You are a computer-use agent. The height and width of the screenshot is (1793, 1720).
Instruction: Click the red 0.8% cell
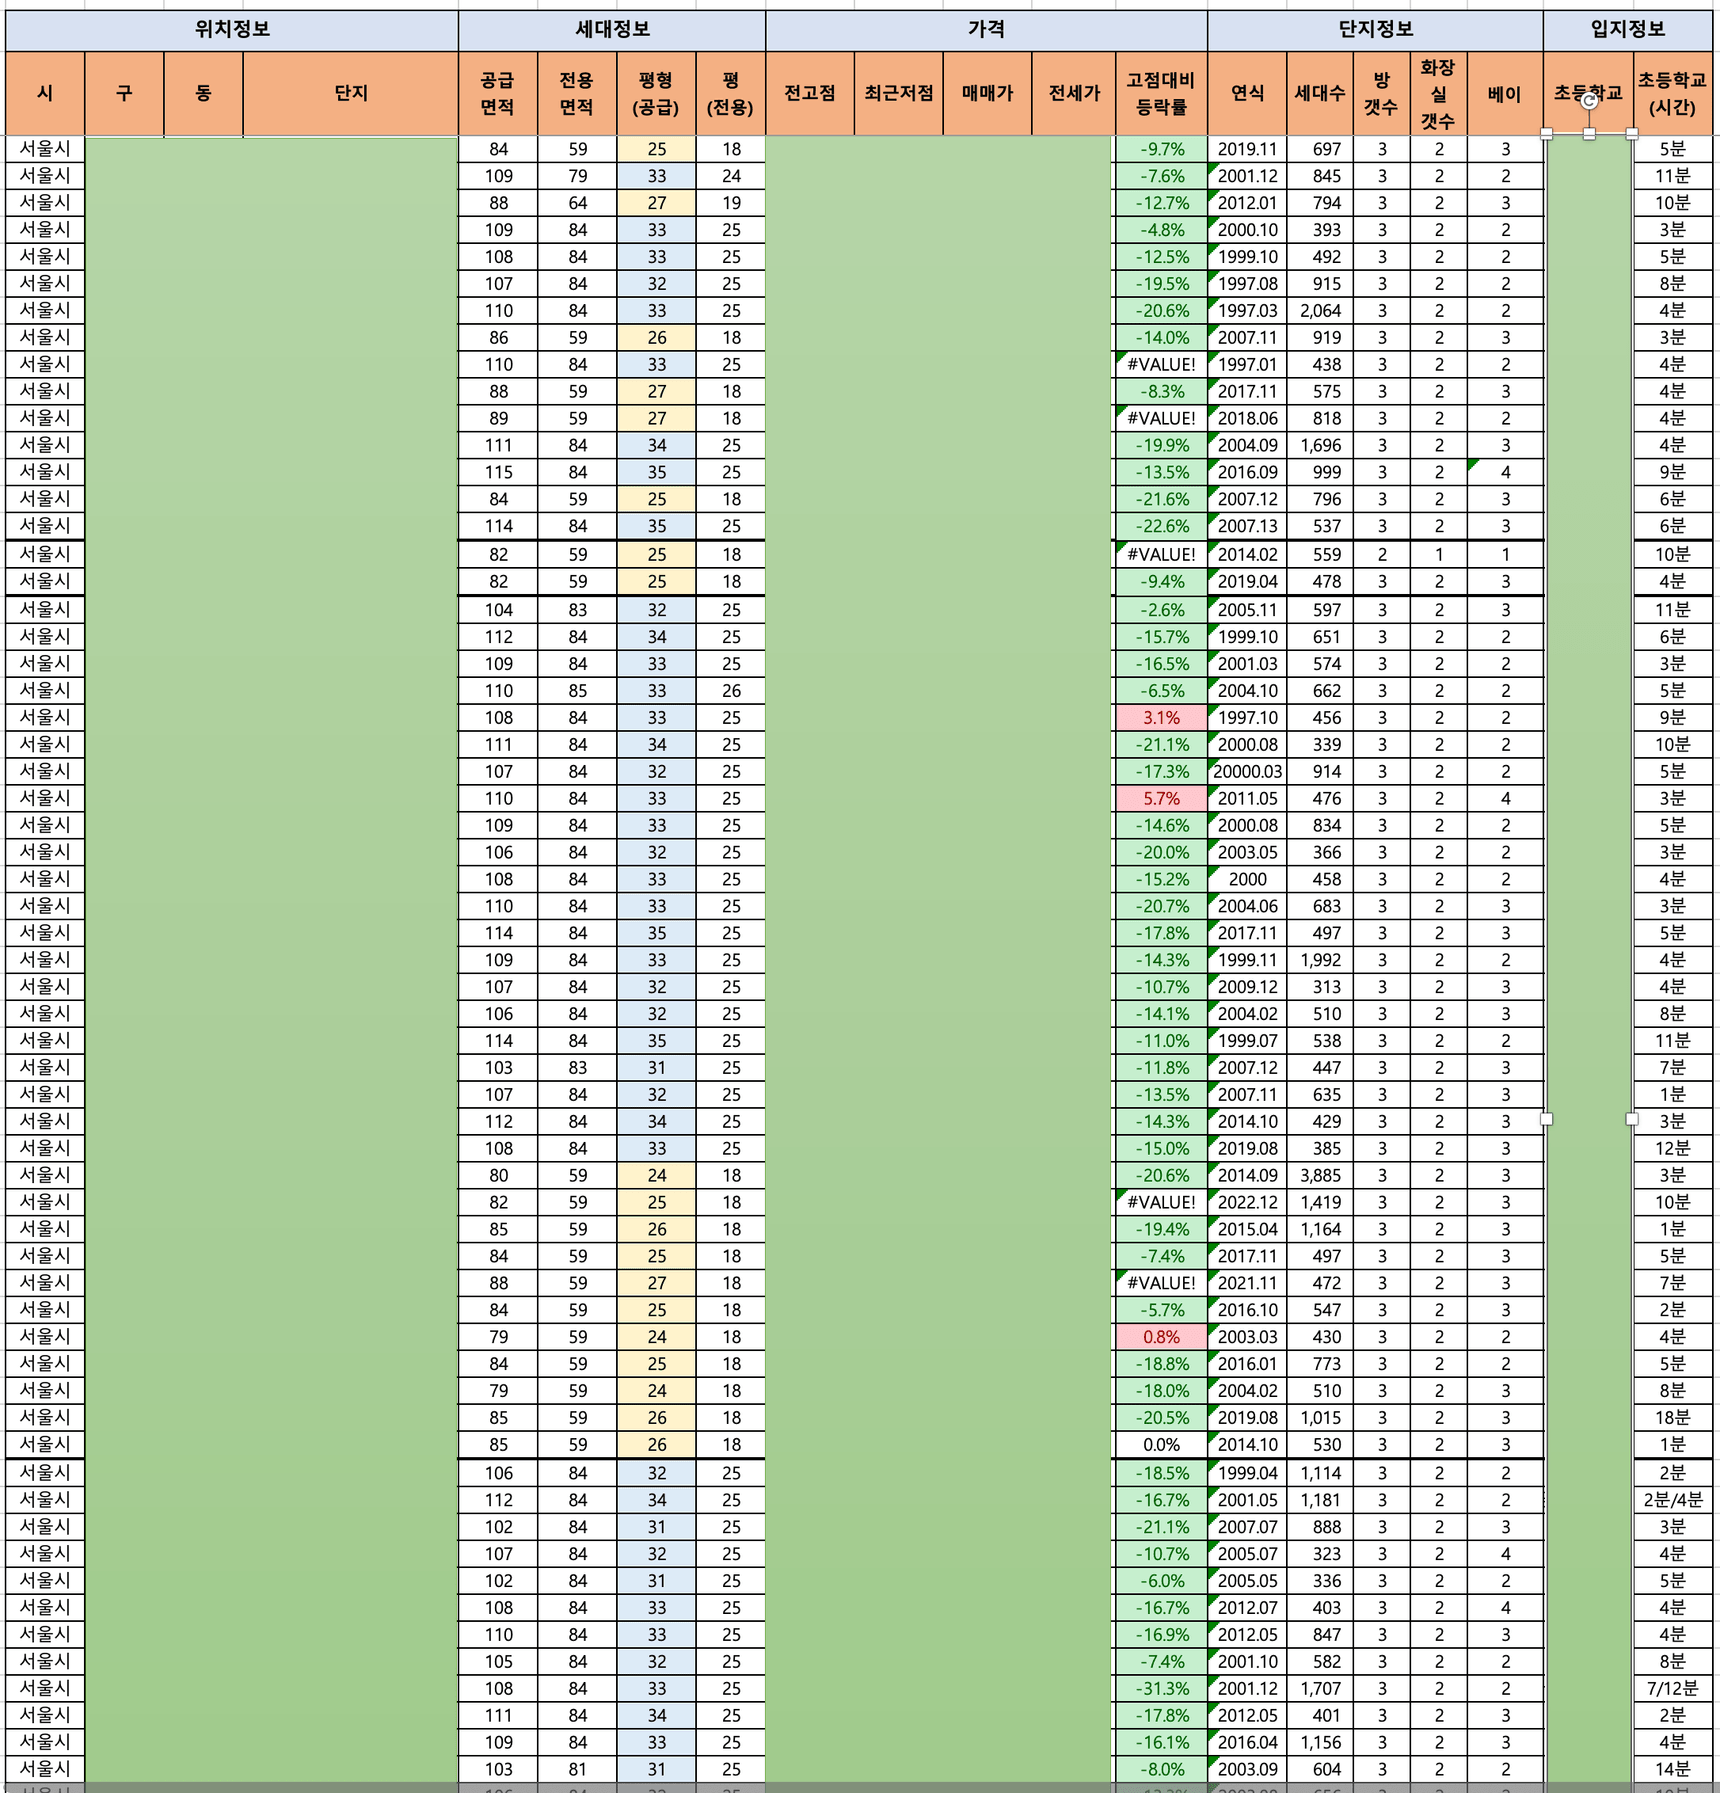click(x=1162, y=1337)
